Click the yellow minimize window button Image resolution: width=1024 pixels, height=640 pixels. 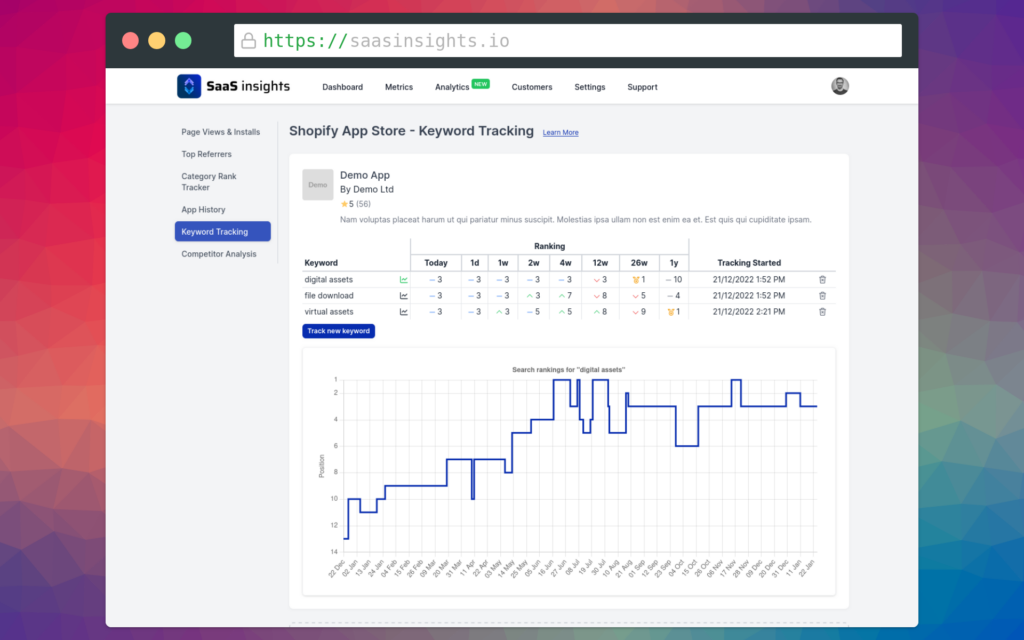click(x=157, y=40)
